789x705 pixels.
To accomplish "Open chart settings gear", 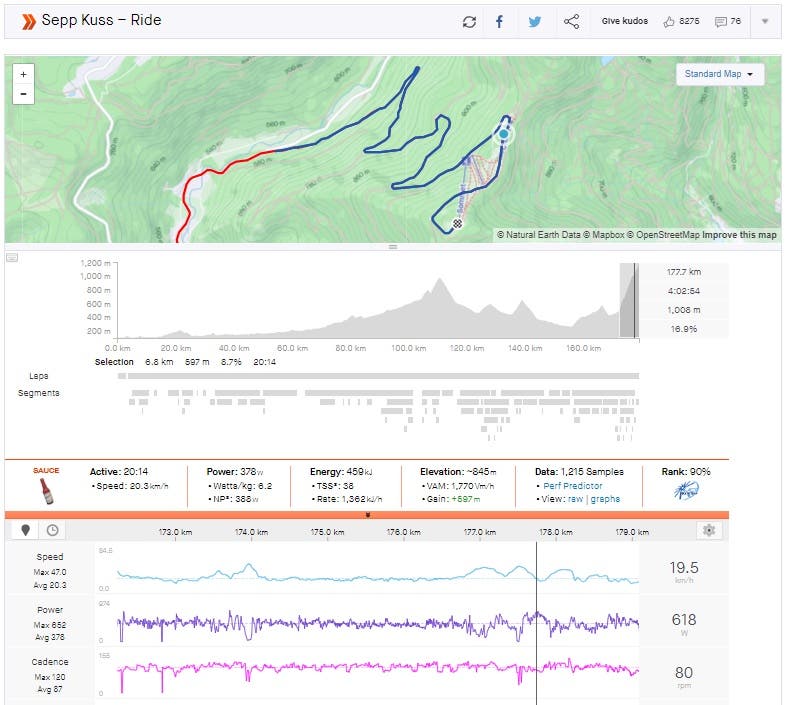I will (709, 531).
